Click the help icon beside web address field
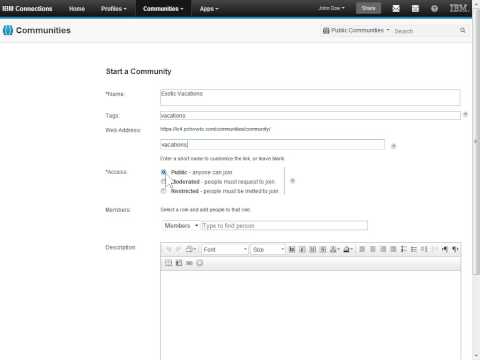This screenshot has height=360, width=480. coord(393,146)
